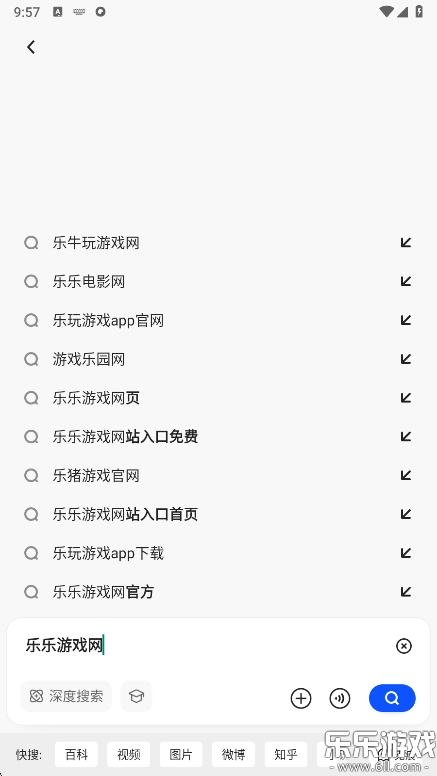Screen dimensions: 437x776
Task: Tap the fill arrow beside 游戏乐园网
Action: (x=406, y=359)
